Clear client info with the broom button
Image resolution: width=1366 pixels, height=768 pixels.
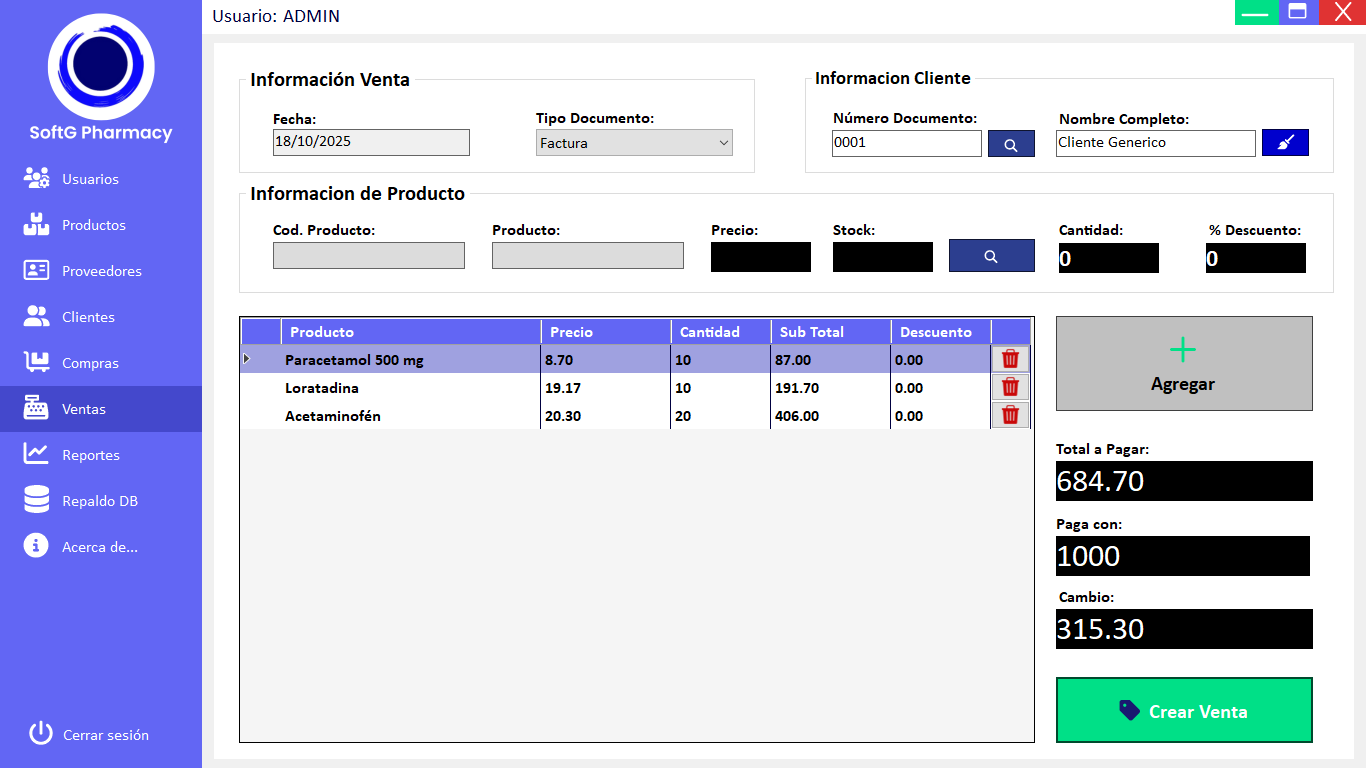pos(1285,143)
